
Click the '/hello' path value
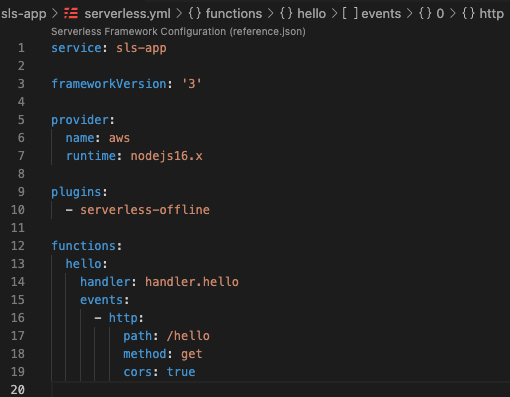click(188, 336)
